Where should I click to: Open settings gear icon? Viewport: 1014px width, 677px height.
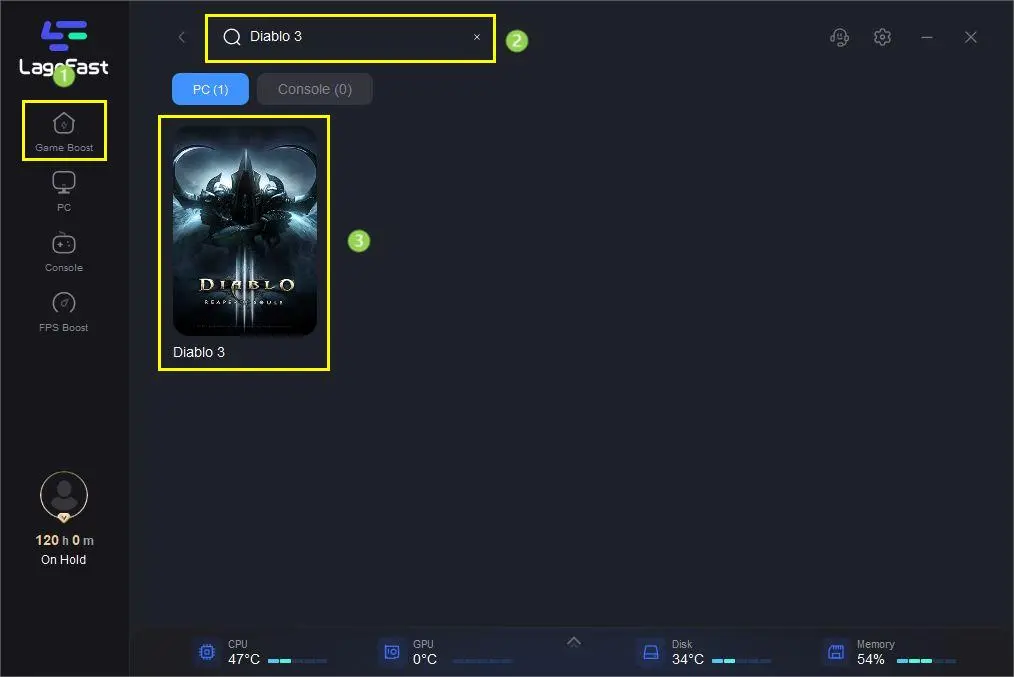click(883, 37)
